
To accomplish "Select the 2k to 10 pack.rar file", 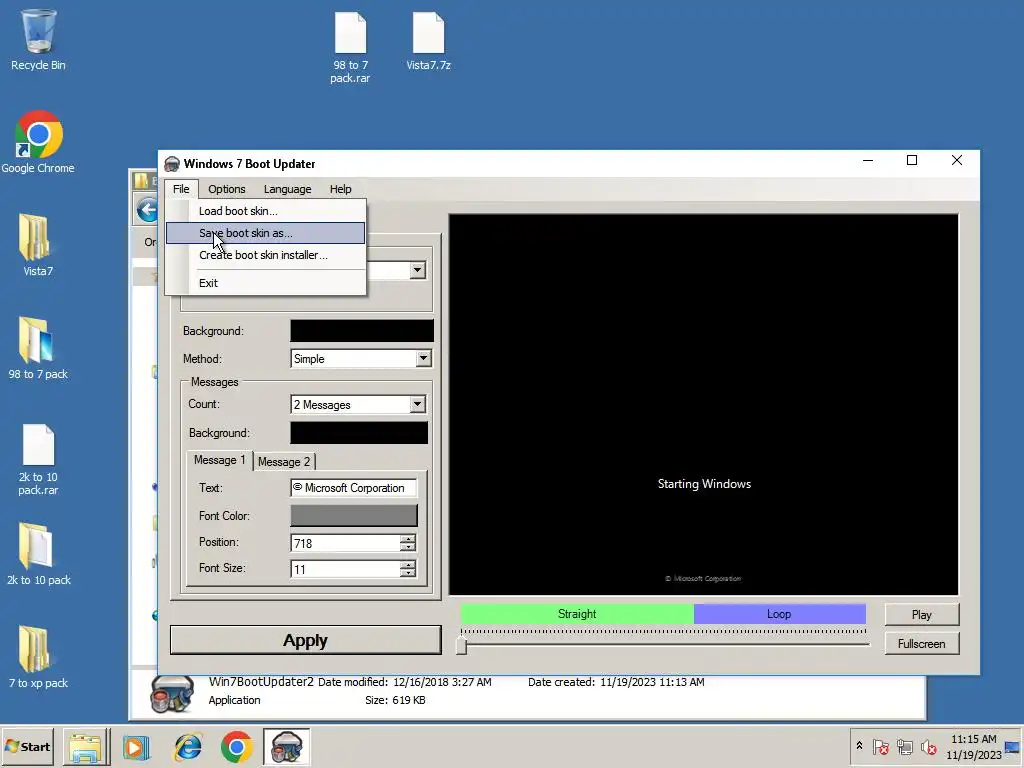I will (x=38, y=459).
